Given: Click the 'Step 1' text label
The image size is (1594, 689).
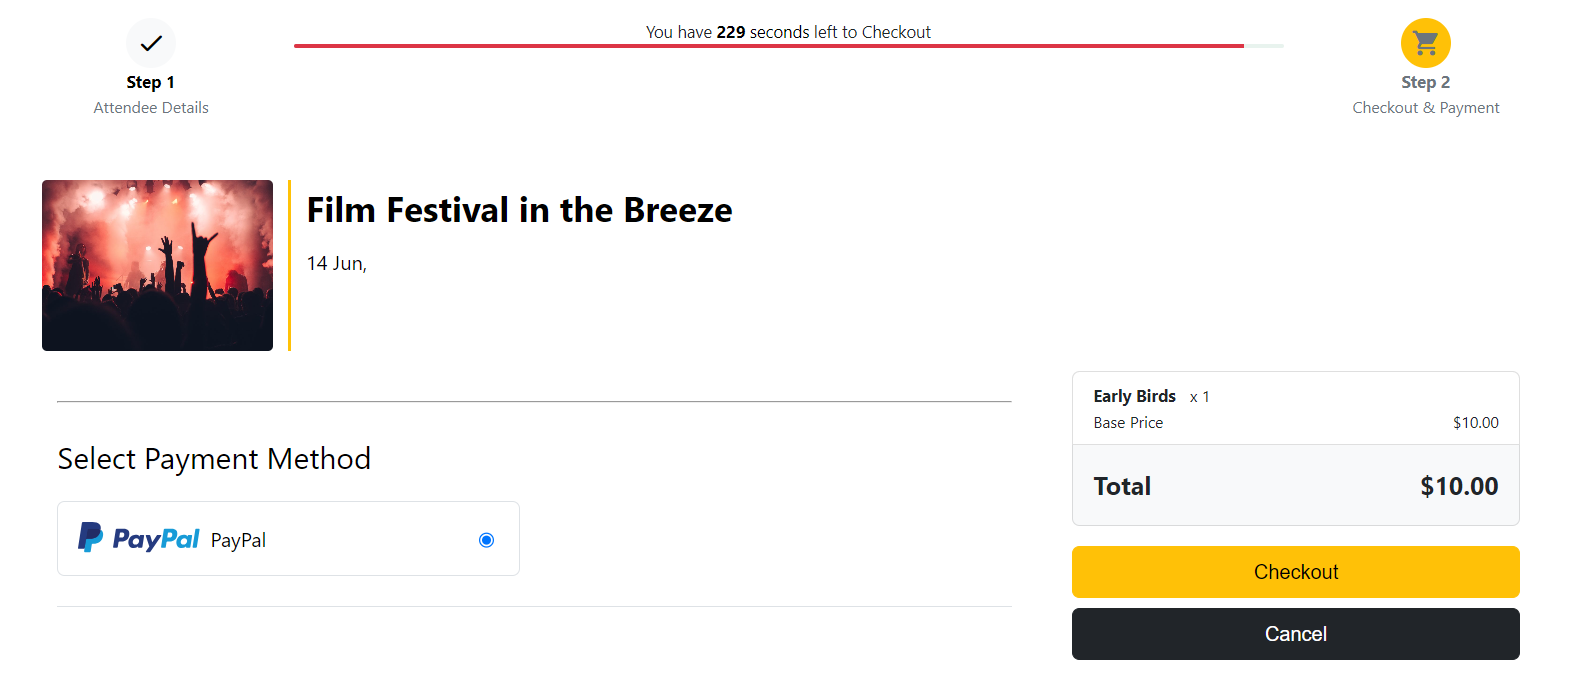Looking at the screenshot, I should [151, 82].
